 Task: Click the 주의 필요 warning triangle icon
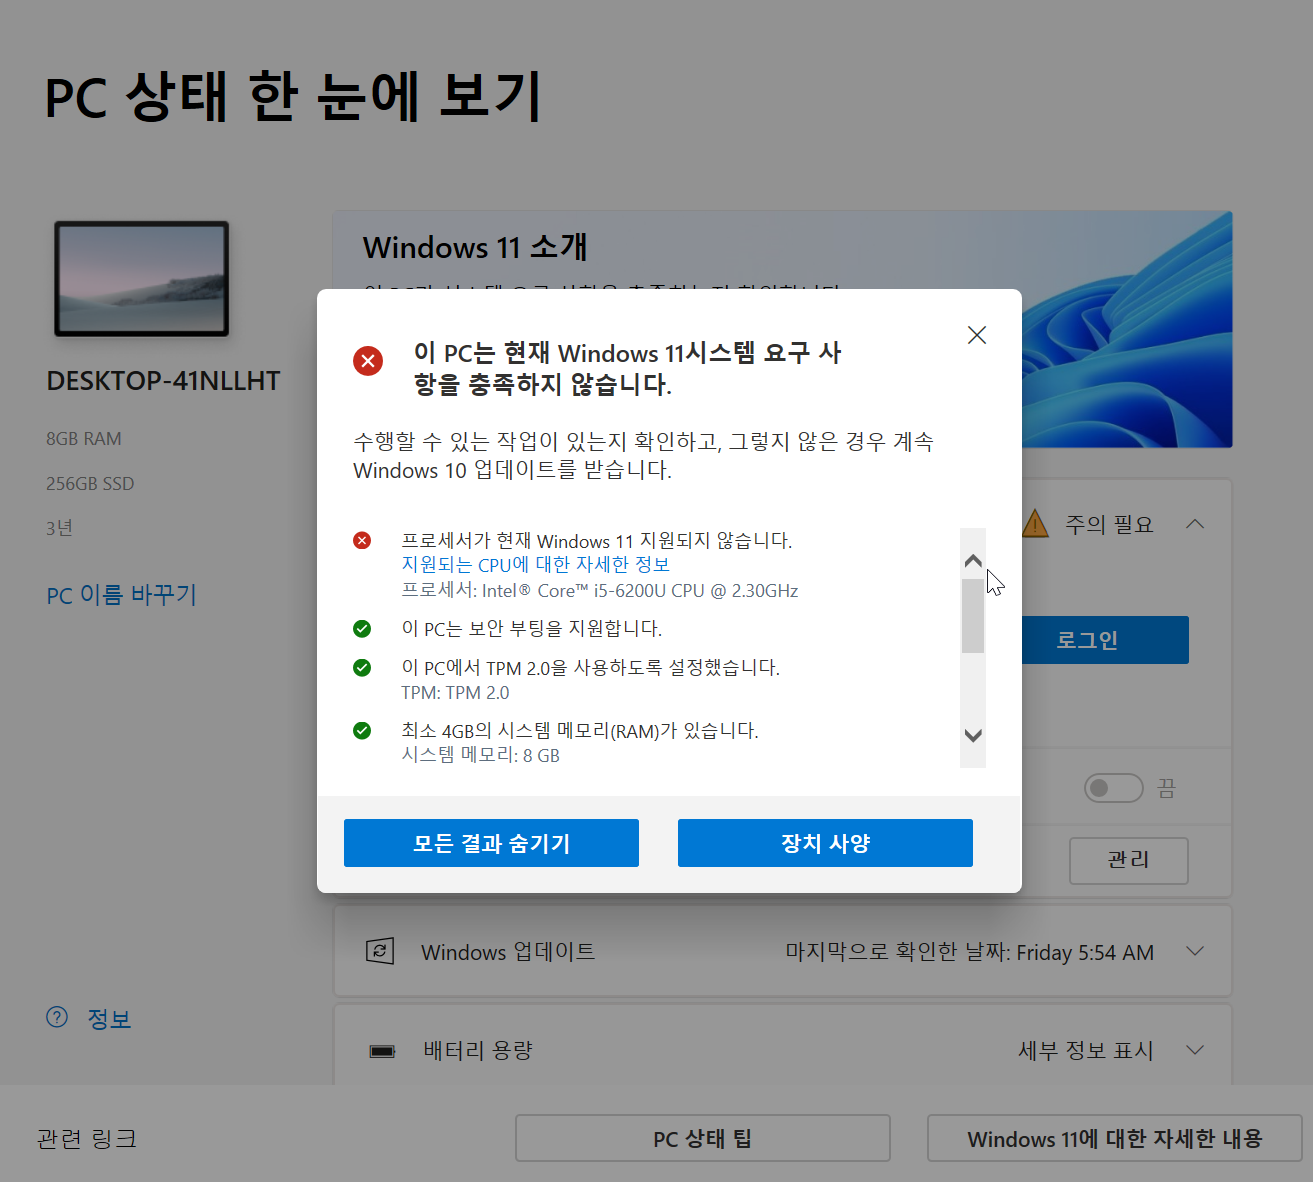tap(1035, 523)
